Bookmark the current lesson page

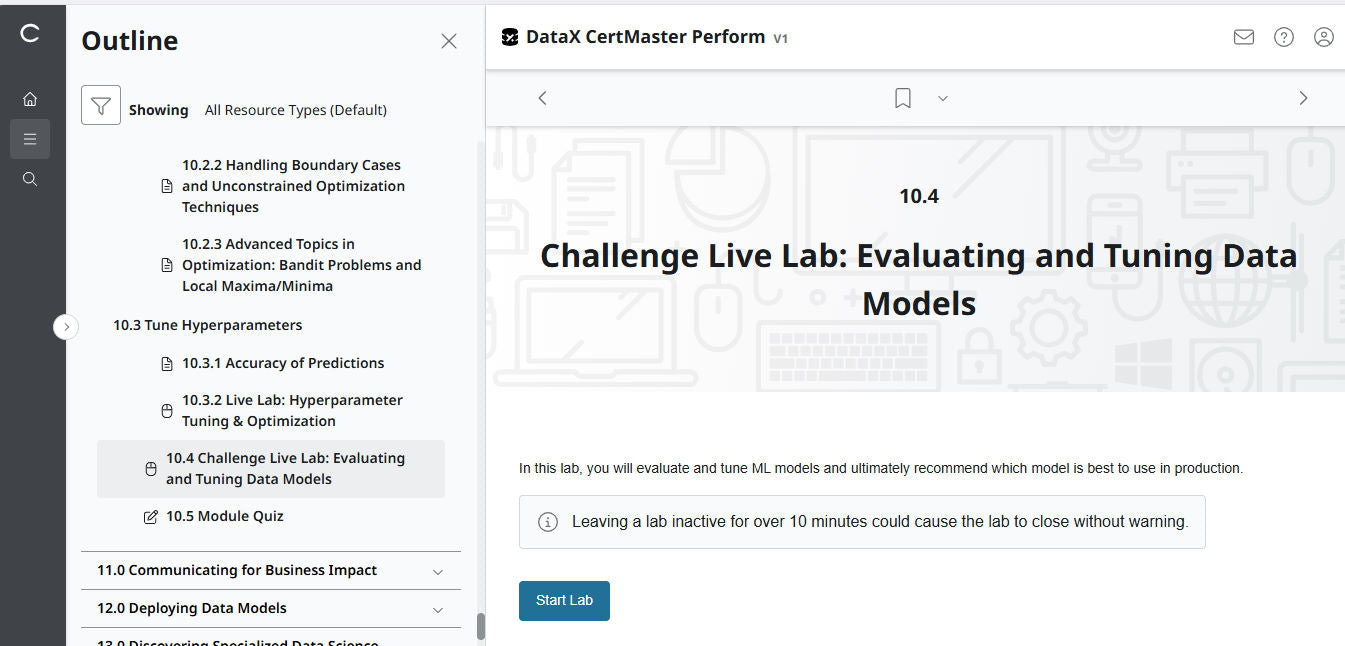(x=902, y=97)
